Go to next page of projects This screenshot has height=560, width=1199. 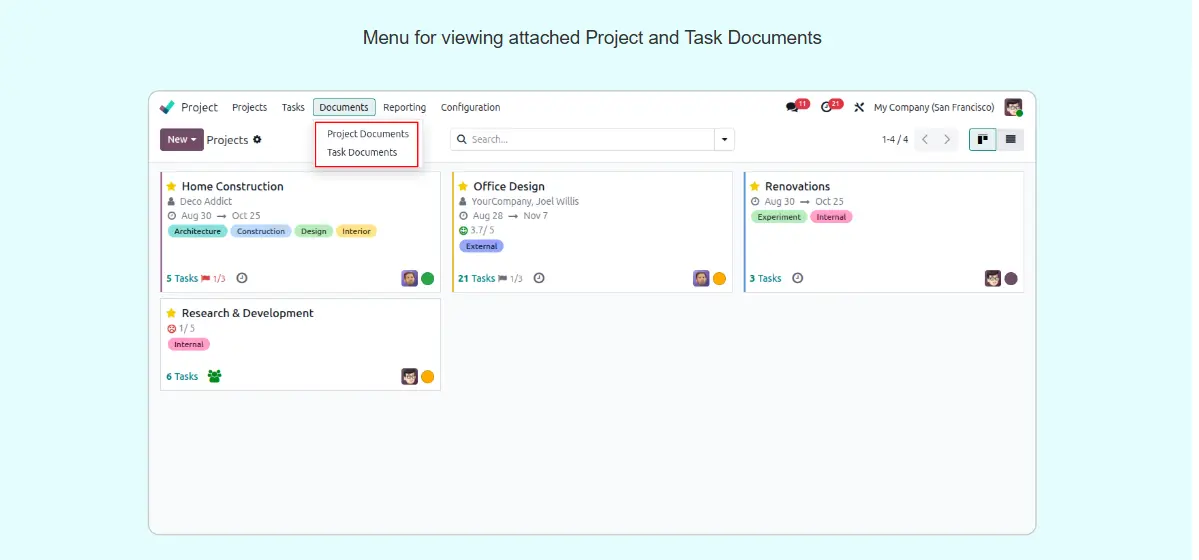click(947, 140)
